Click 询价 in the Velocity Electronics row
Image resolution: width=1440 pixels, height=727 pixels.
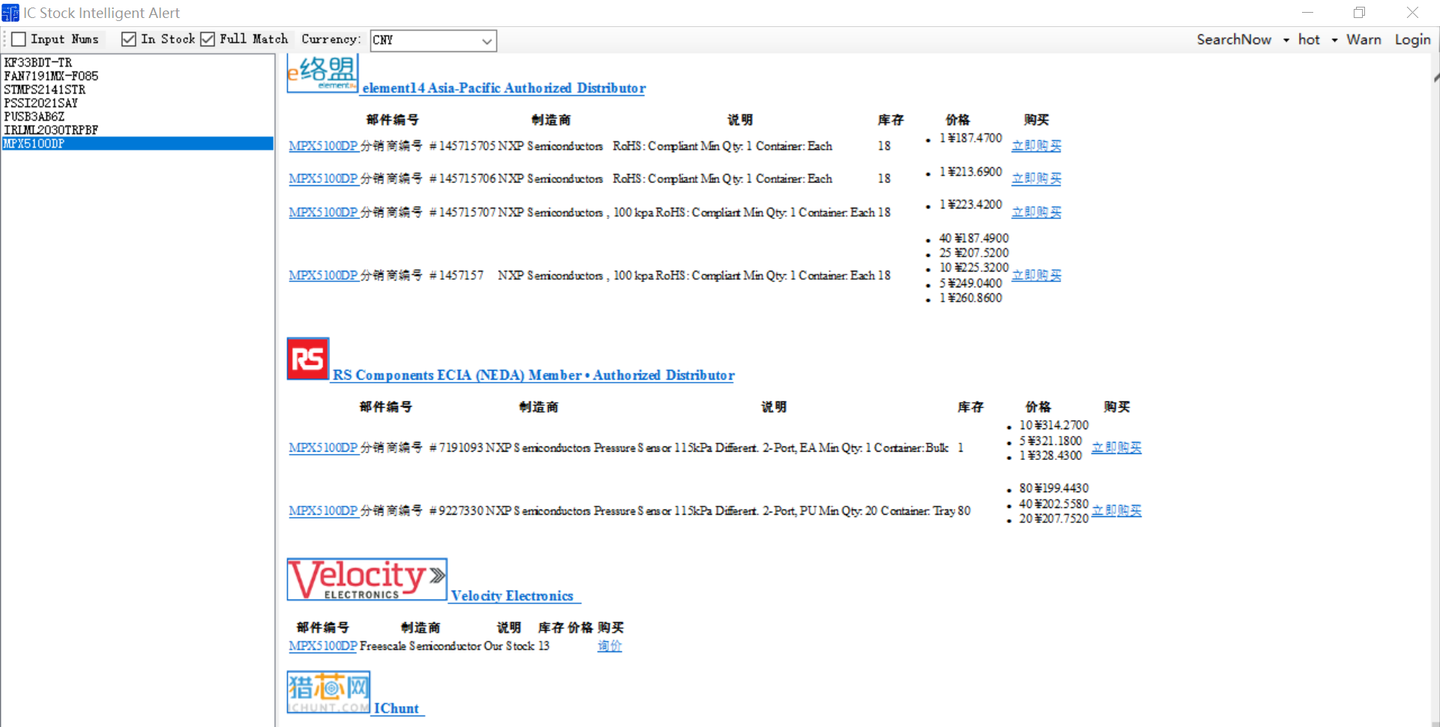(609, 646)
